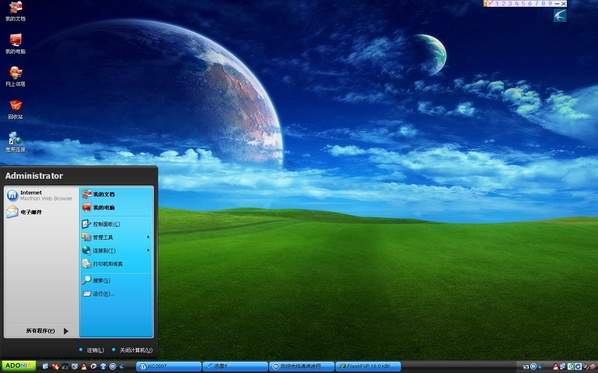Click the ADONIA start button

[x=19, y=366]
